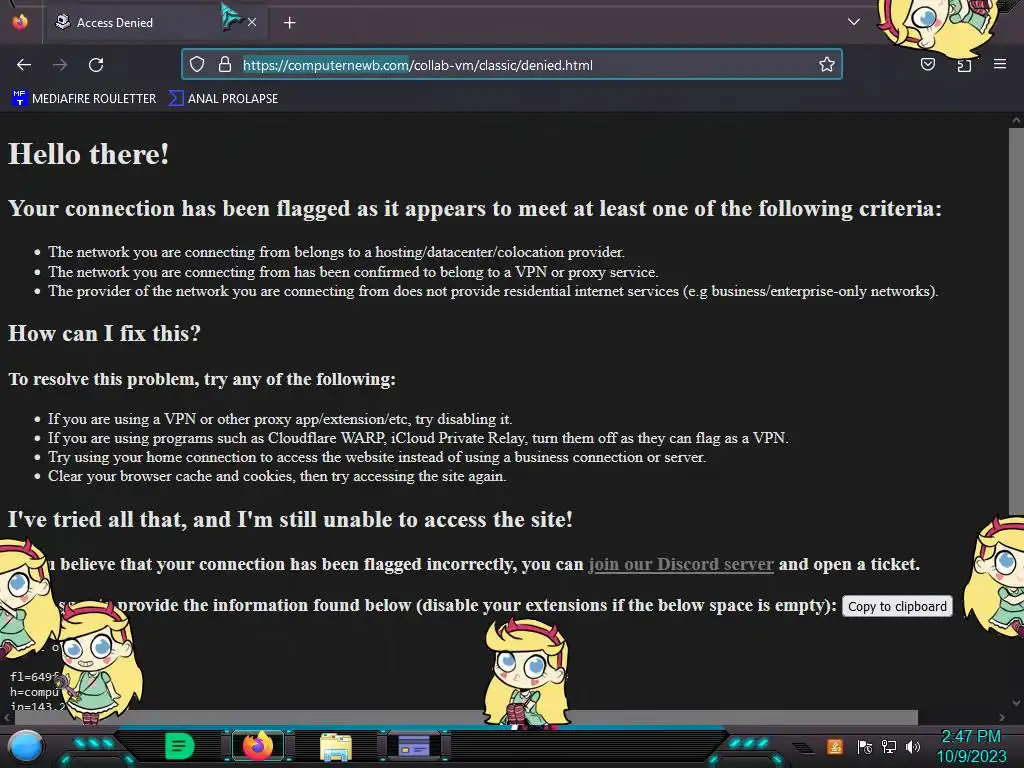Open Action Center flag tray icon
Image resolution: width=1024 pixels, height=768 pixels.
(864, 746)
